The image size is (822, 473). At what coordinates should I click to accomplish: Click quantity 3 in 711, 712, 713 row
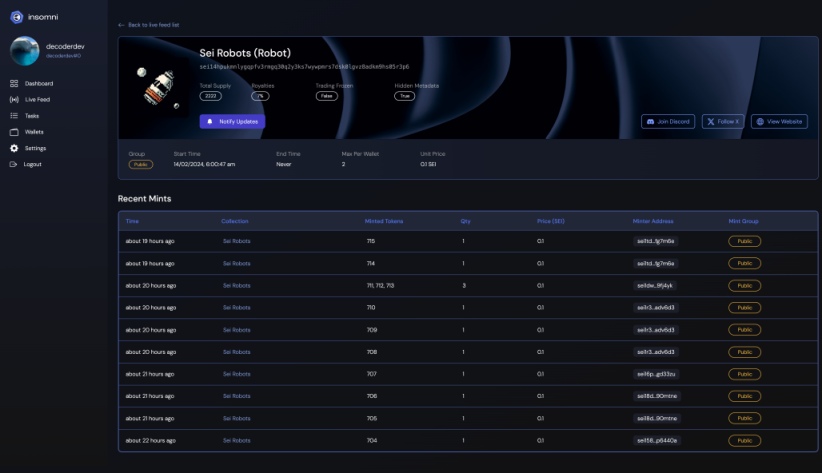tap(464, 286)
